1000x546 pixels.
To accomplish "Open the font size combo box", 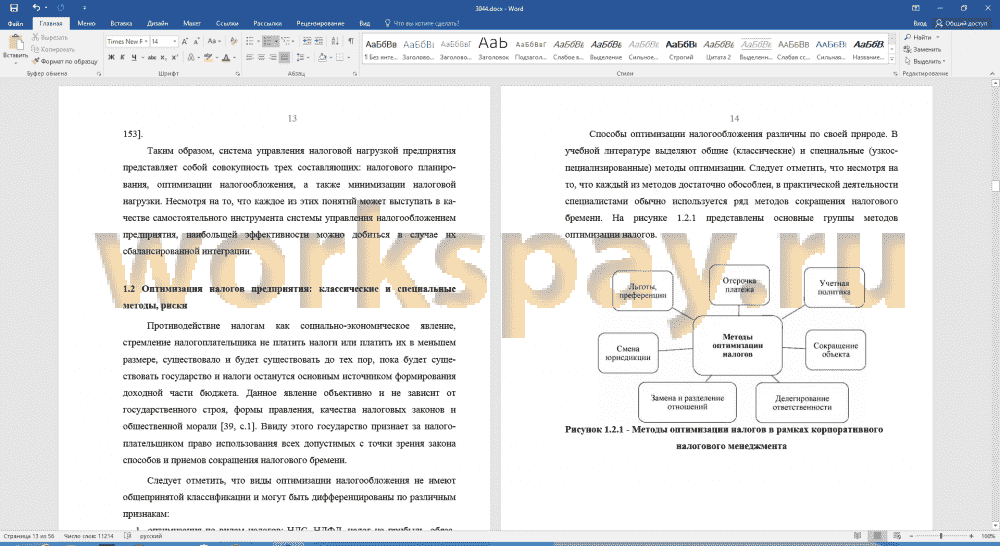I will click(x=163, y=41).
